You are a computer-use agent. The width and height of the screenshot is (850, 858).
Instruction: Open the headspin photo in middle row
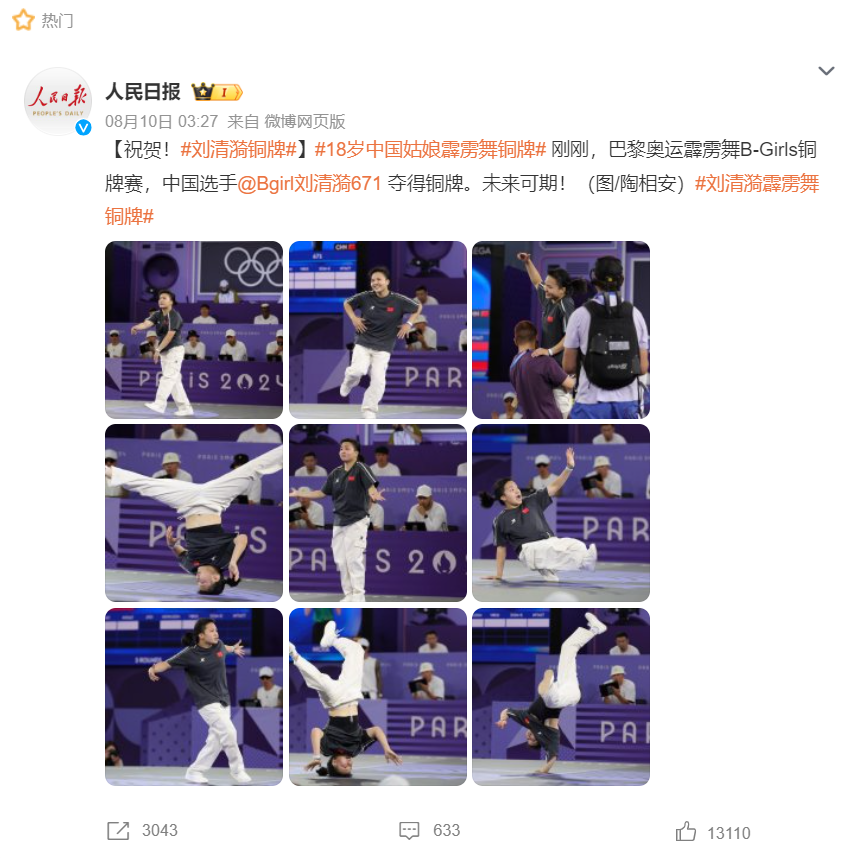coord(194,513)
